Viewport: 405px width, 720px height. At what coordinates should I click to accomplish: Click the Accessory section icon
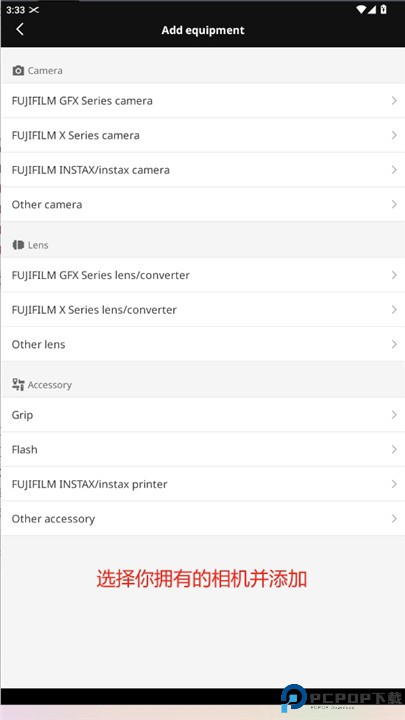18,384
